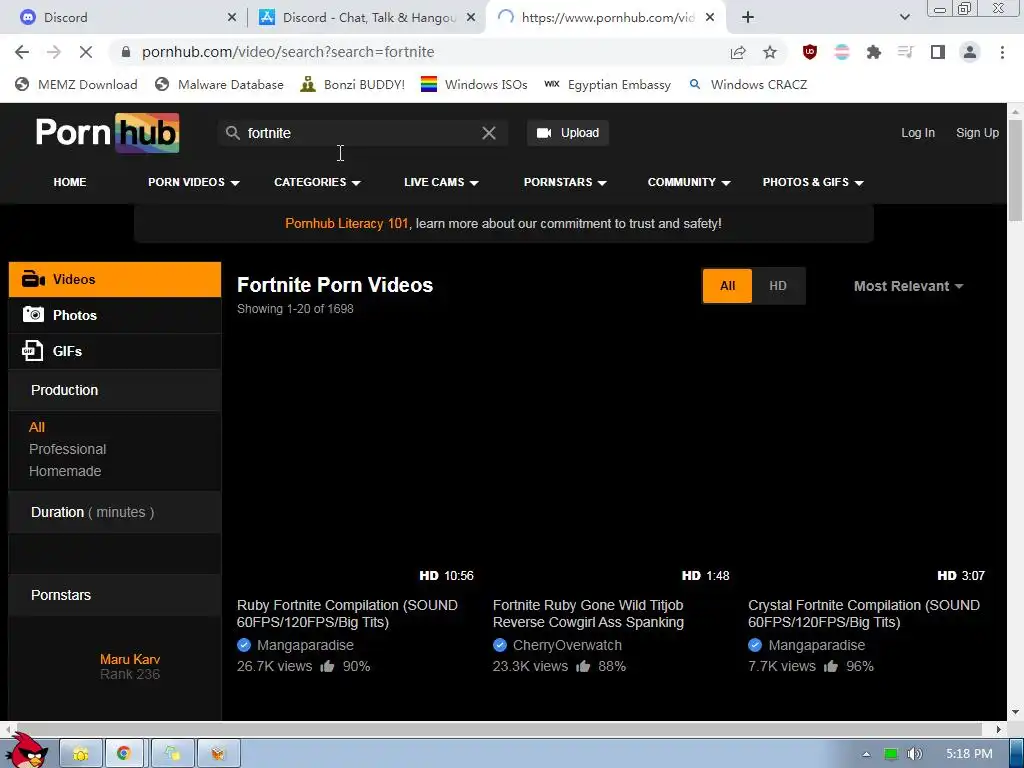Open the angry bird Start button
This screenshot has height=768, width=1024.
point(27,751)
